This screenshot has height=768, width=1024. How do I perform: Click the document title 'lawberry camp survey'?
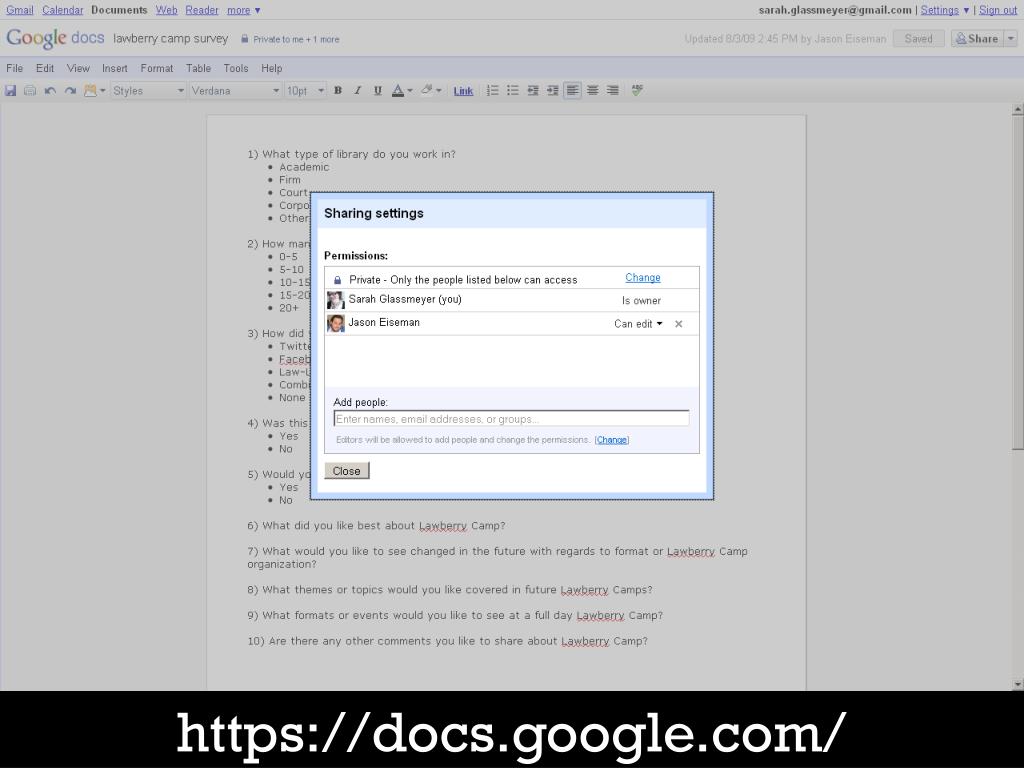click(x=170, y=39)
